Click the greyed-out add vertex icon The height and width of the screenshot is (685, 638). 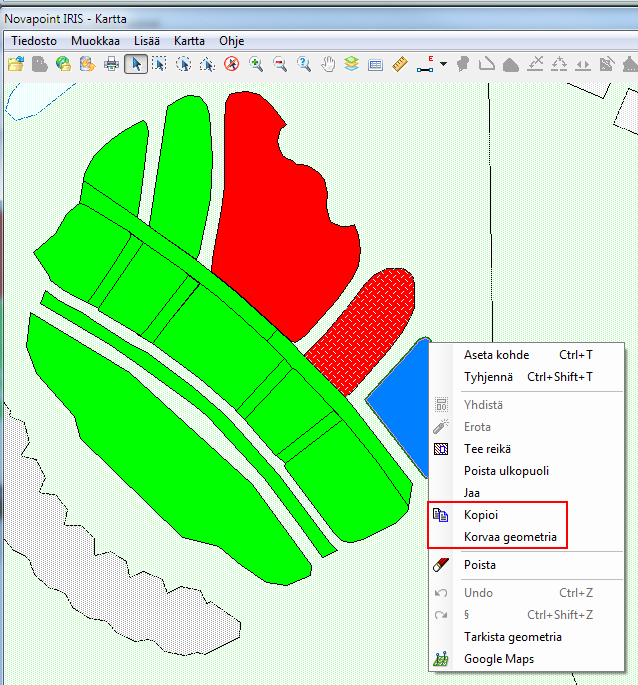(x=559, y=64)
